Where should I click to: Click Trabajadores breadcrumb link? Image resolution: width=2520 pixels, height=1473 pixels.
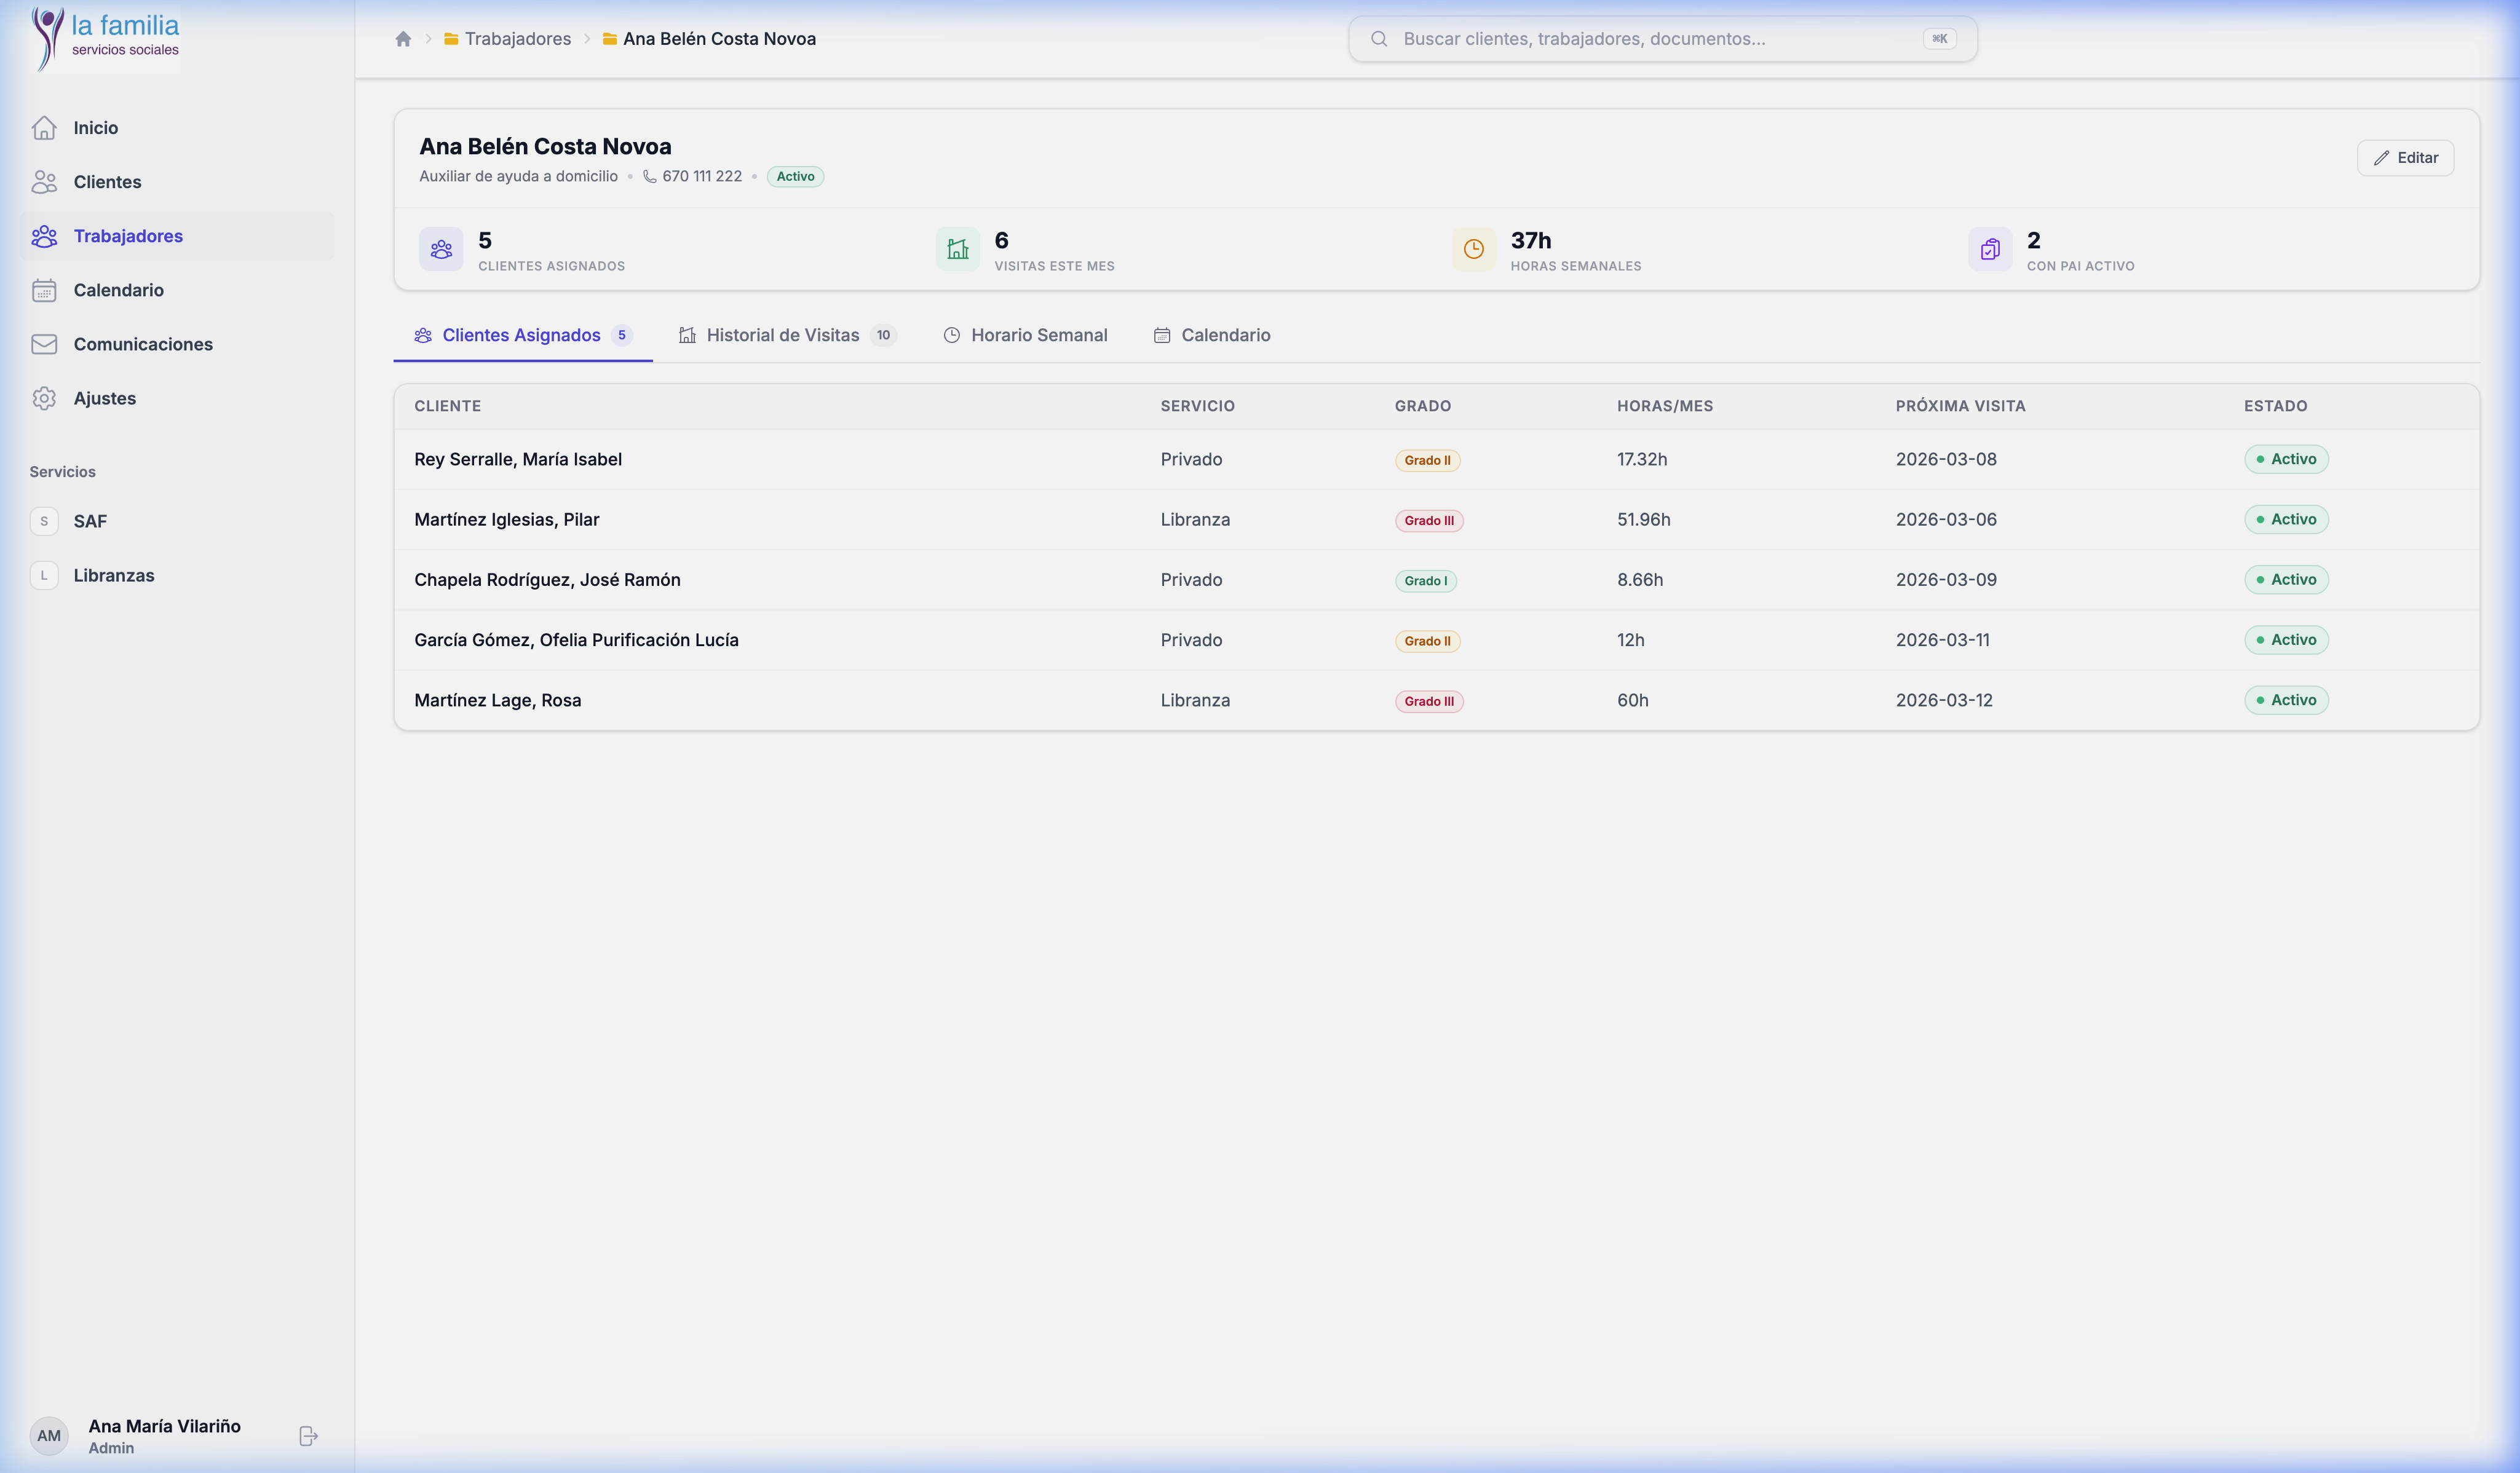(517, 39)
